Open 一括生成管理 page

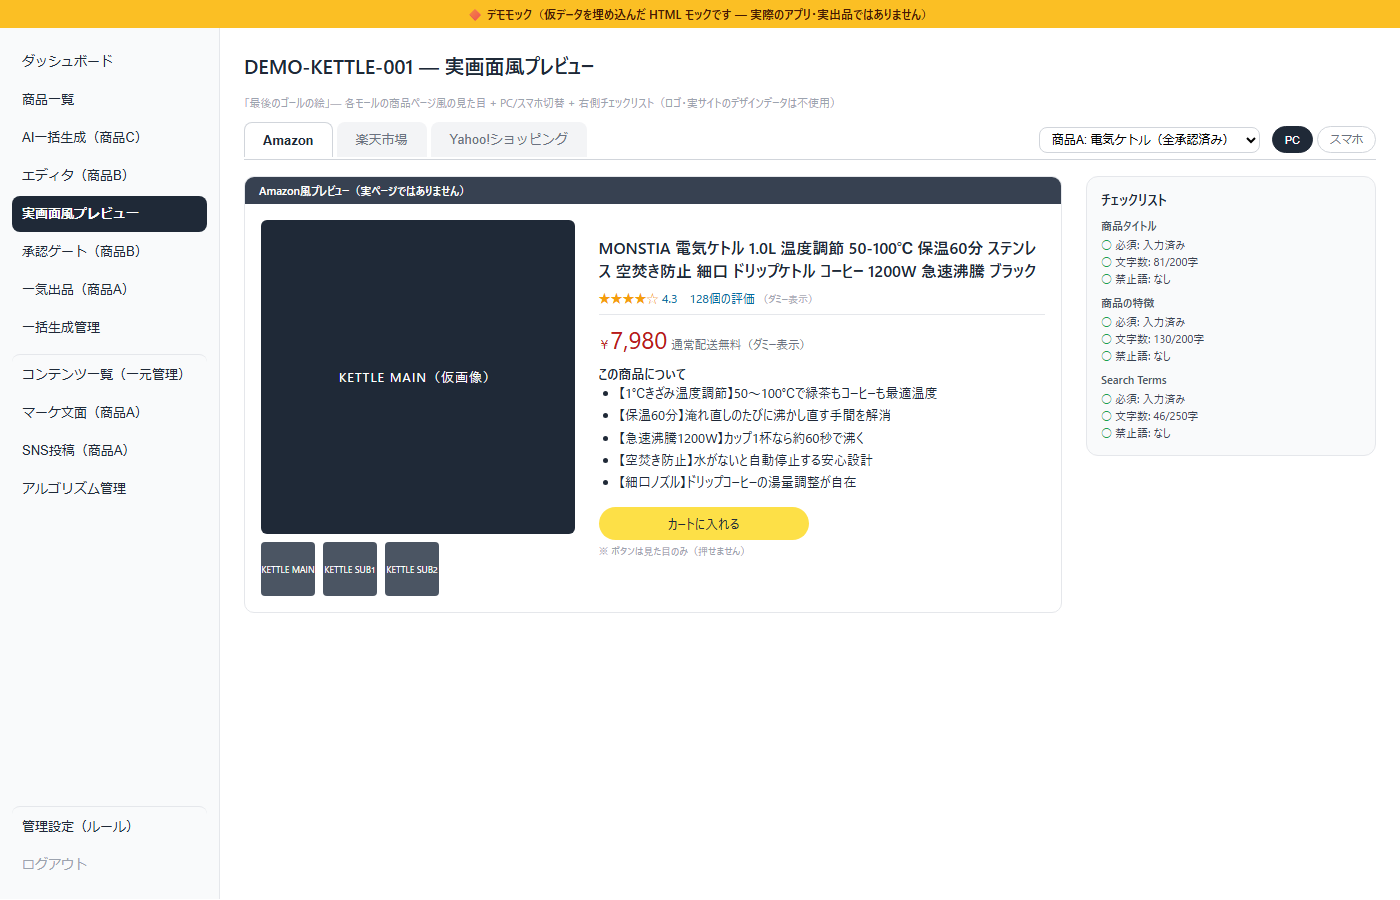click(109, 328)
